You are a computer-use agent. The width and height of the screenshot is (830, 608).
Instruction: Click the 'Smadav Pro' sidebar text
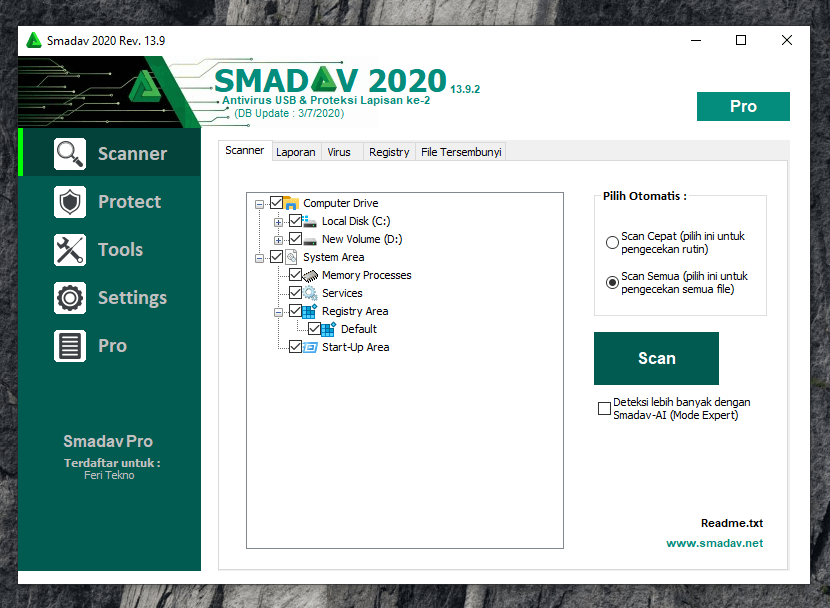[108, 441]
